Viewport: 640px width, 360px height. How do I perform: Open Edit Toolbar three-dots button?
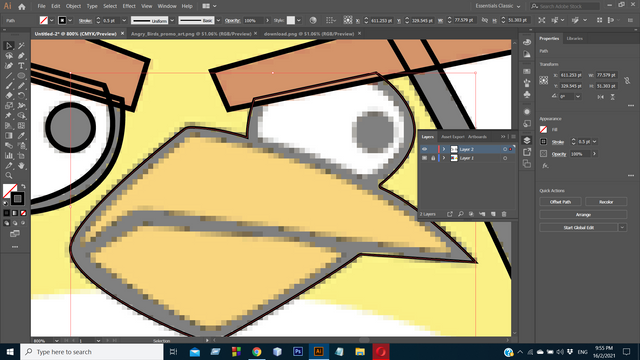pyautogui.click(x=15, y=247)
